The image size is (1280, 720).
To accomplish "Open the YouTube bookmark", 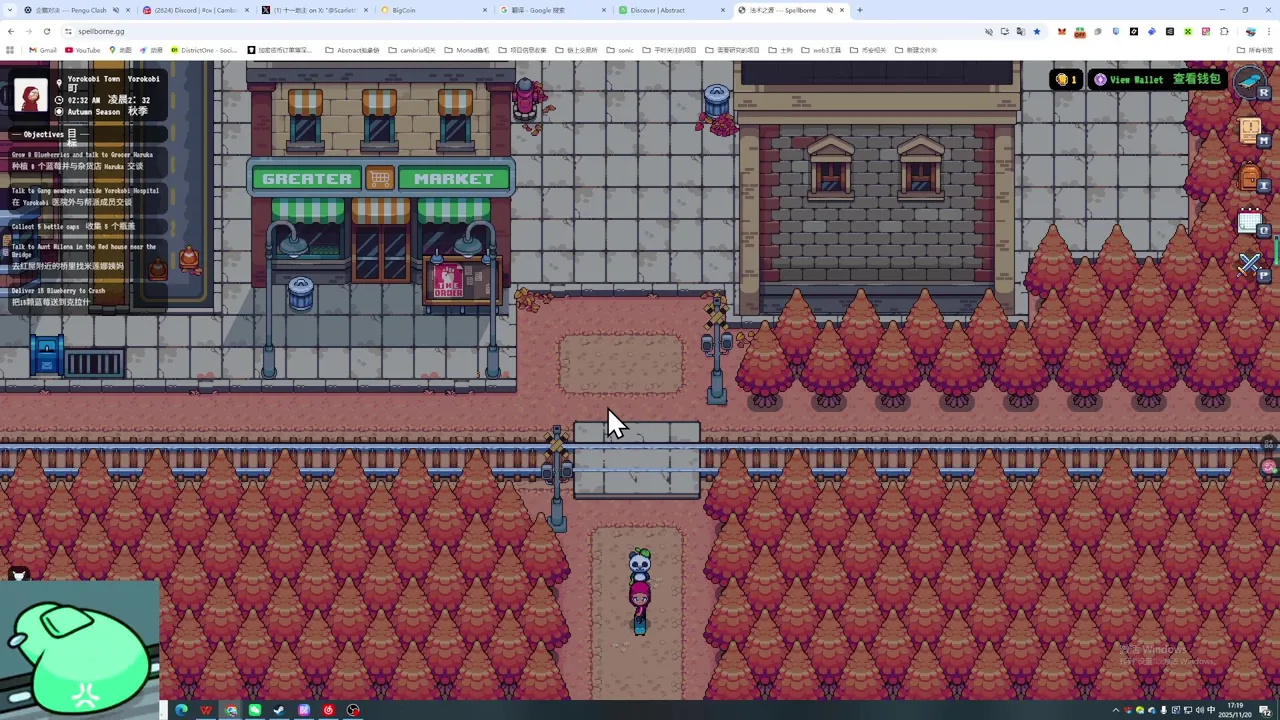I will [x=83, y=50].
